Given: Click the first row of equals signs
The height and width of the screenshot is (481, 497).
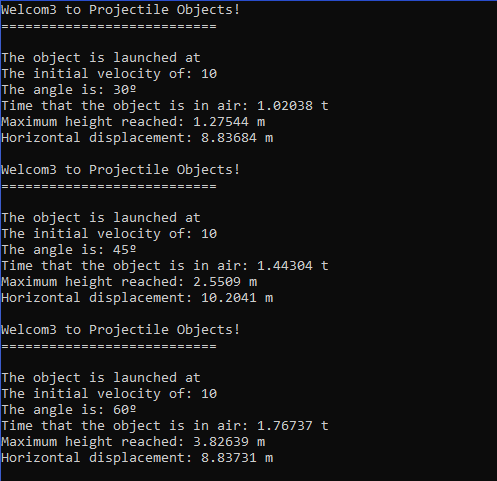Looking at the screenshot, I should (x=109, y=26).
